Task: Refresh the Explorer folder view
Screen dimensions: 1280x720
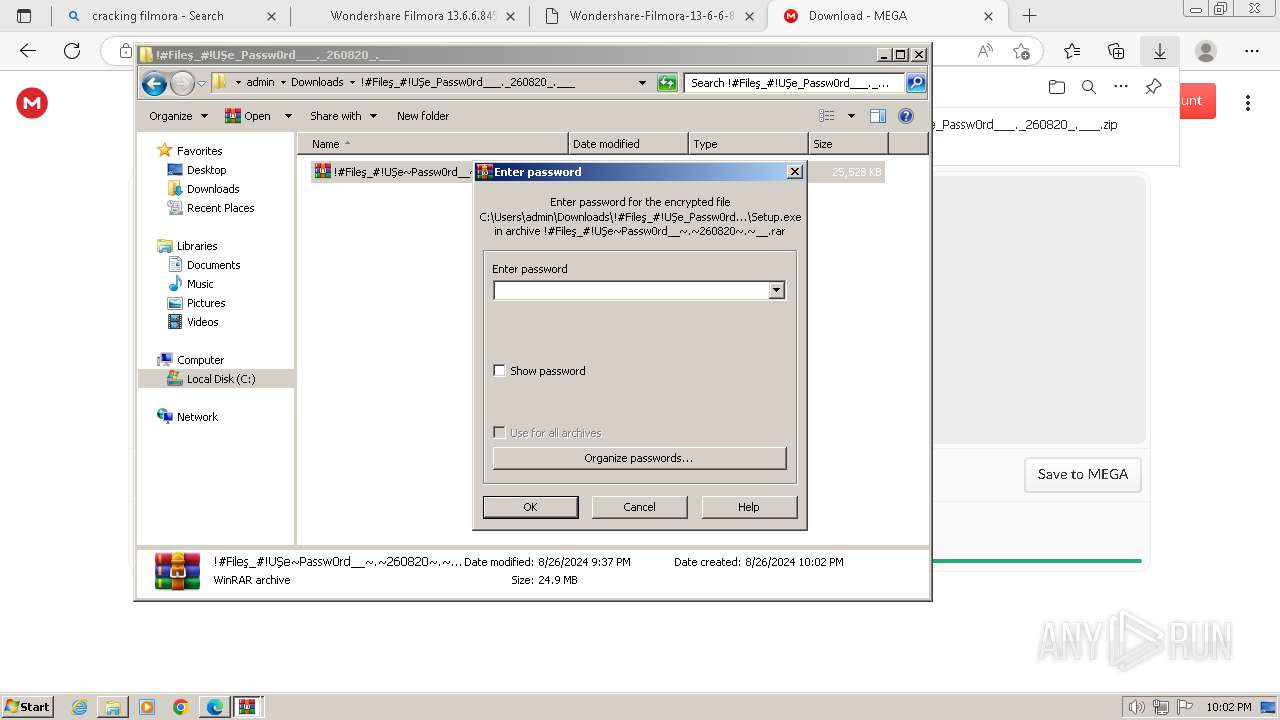Action: pos(667,83)
